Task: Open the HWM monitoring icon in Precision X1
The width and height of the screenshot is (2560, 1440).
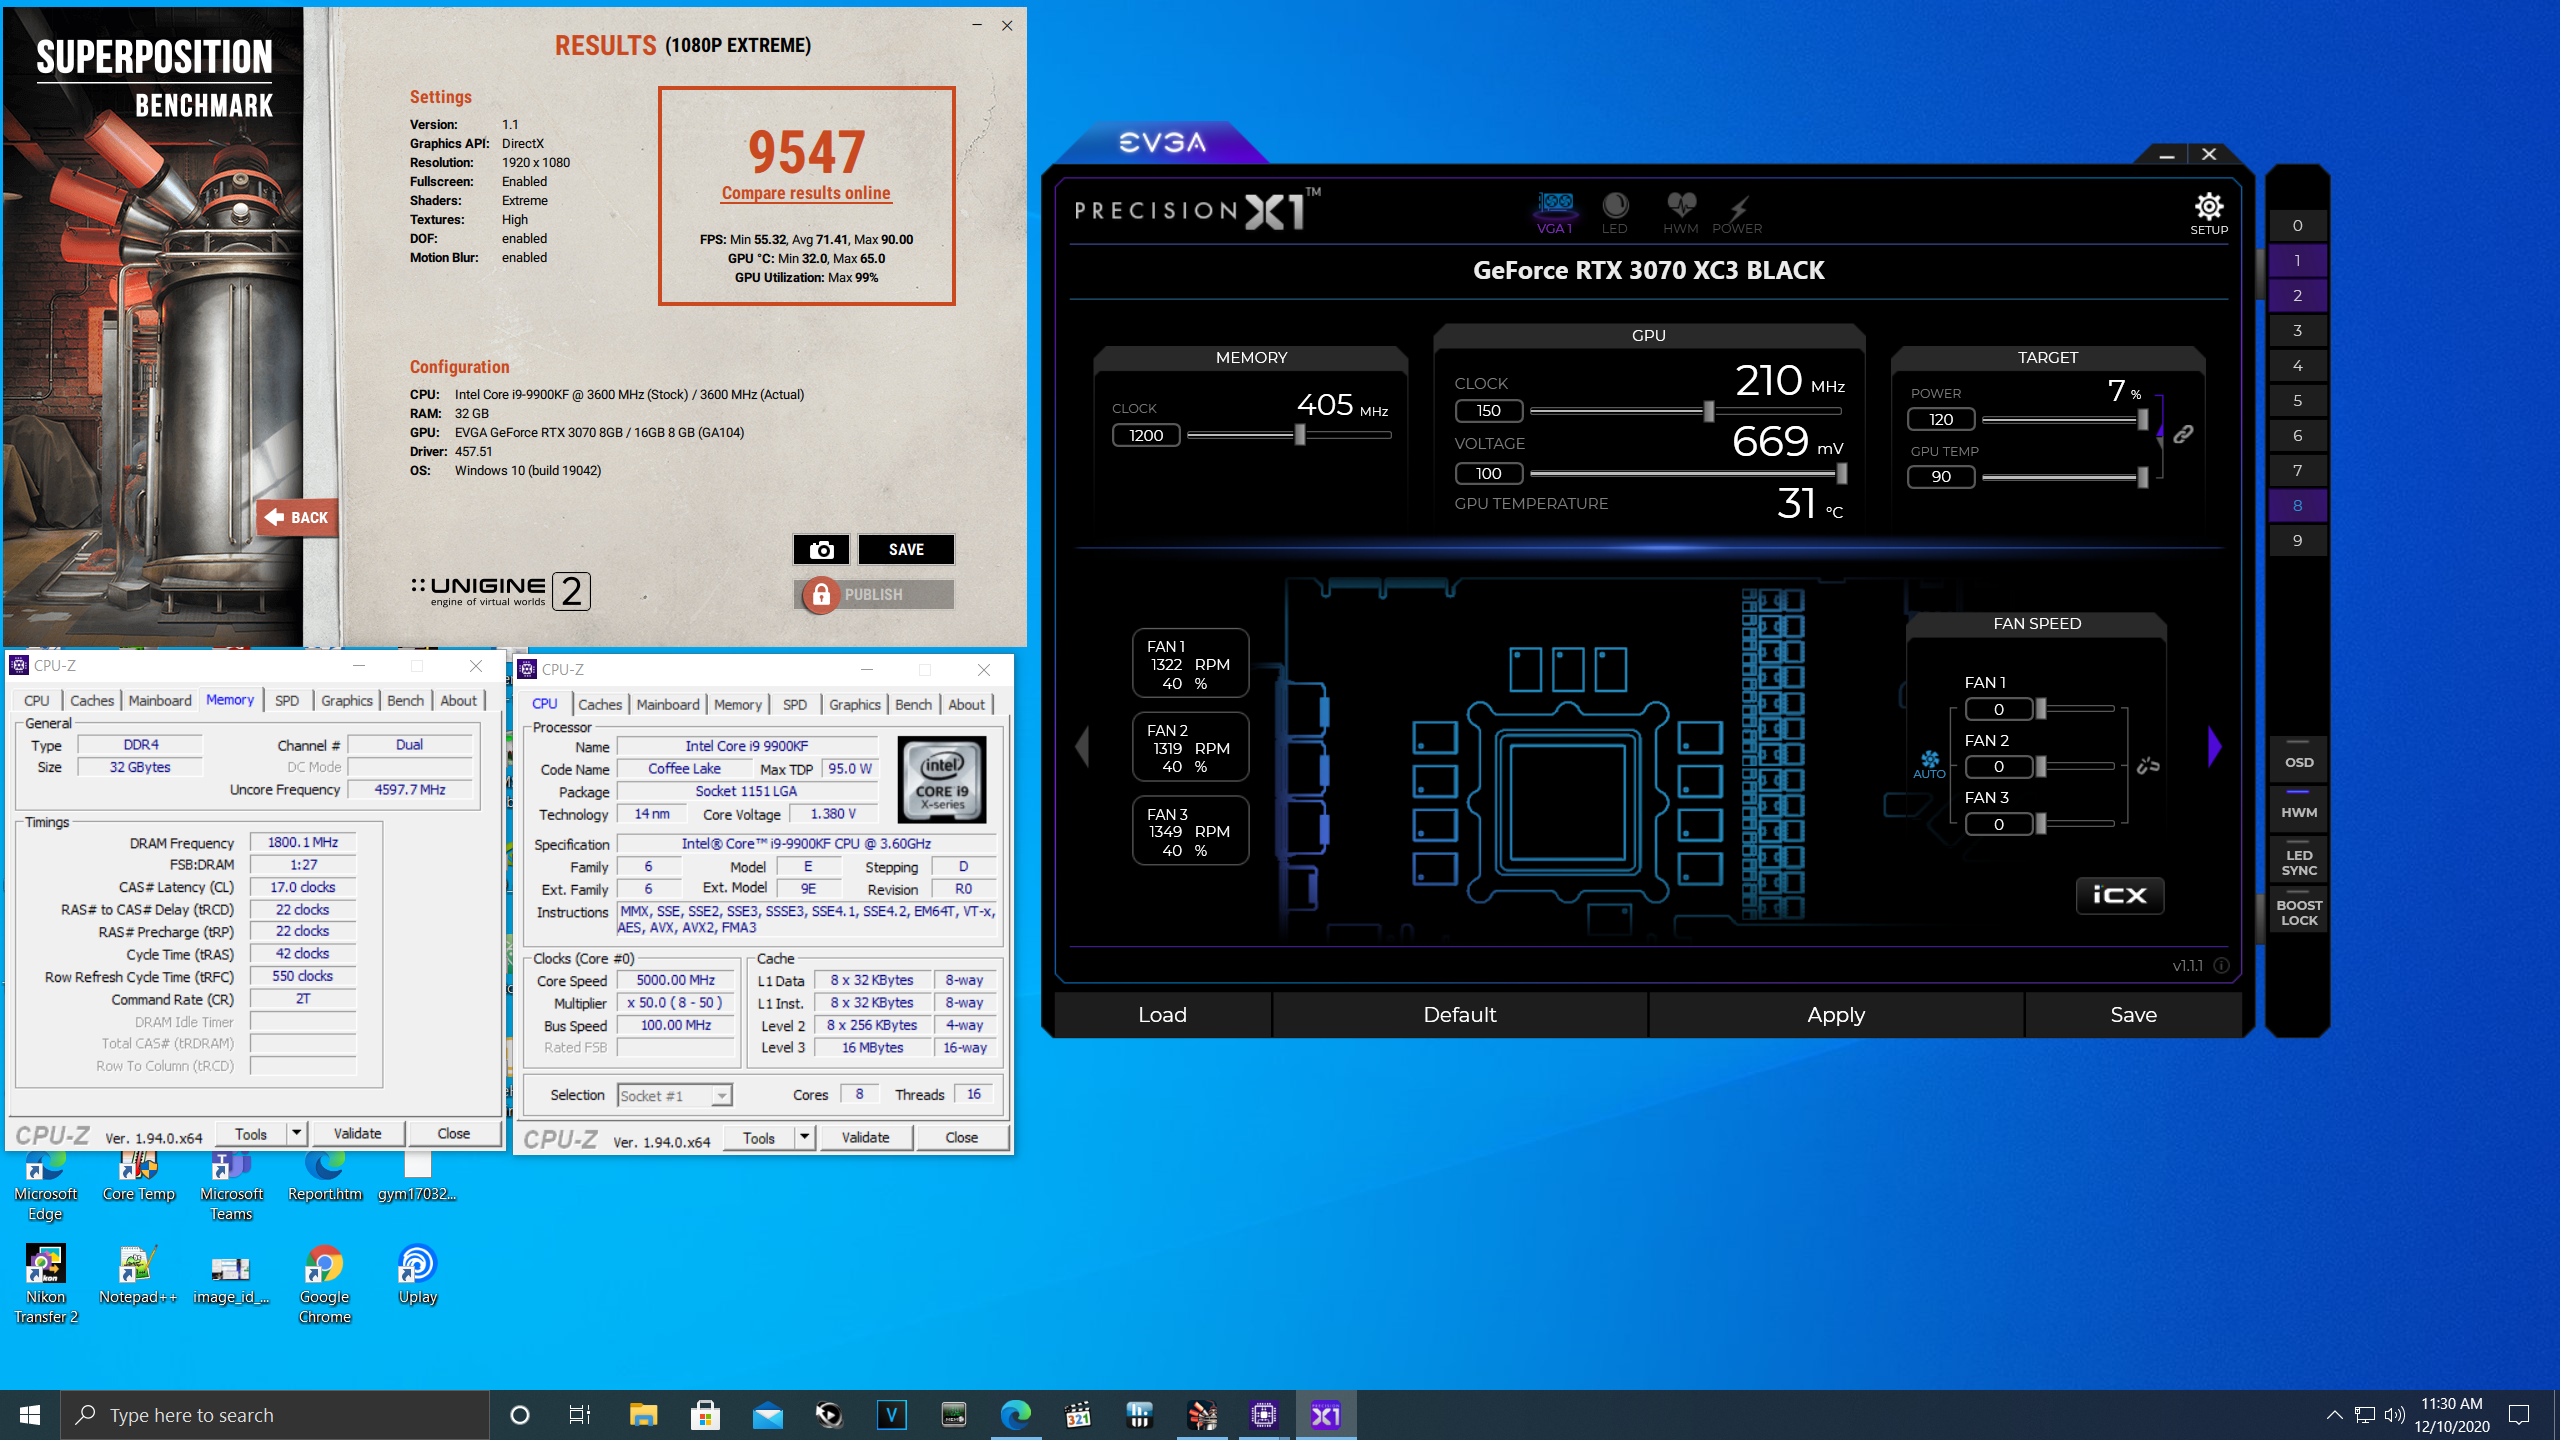Action: [1681, 213]
